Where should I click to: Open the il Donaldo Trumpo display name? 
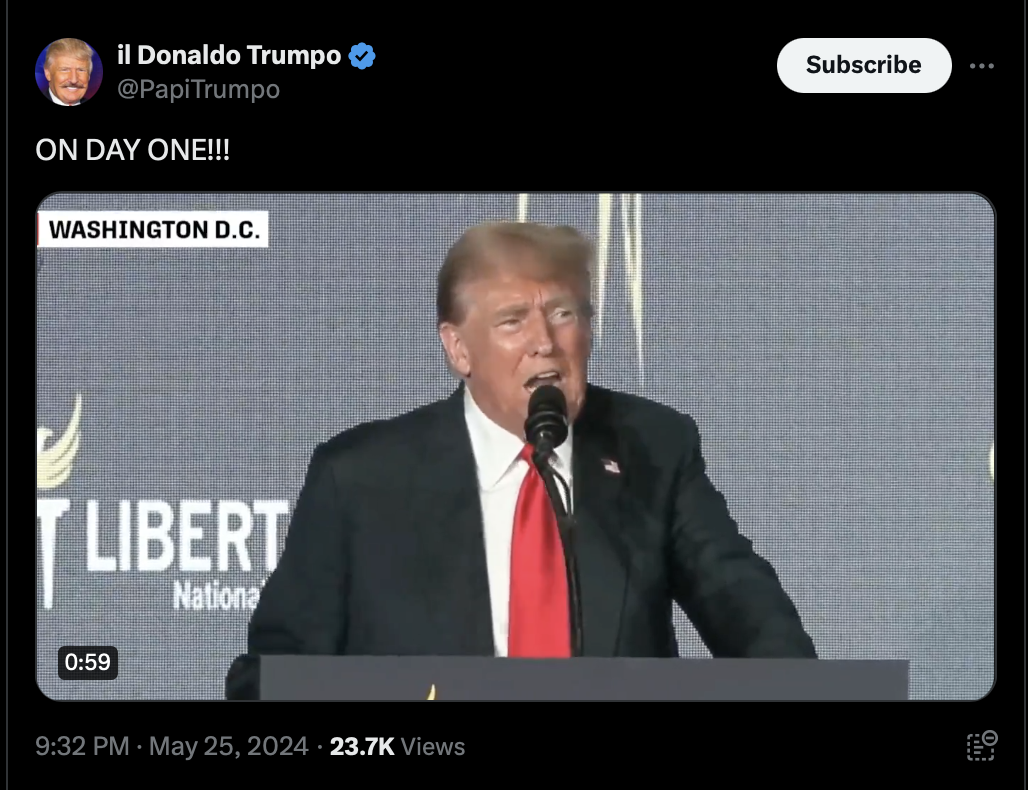tap(229, 55)
